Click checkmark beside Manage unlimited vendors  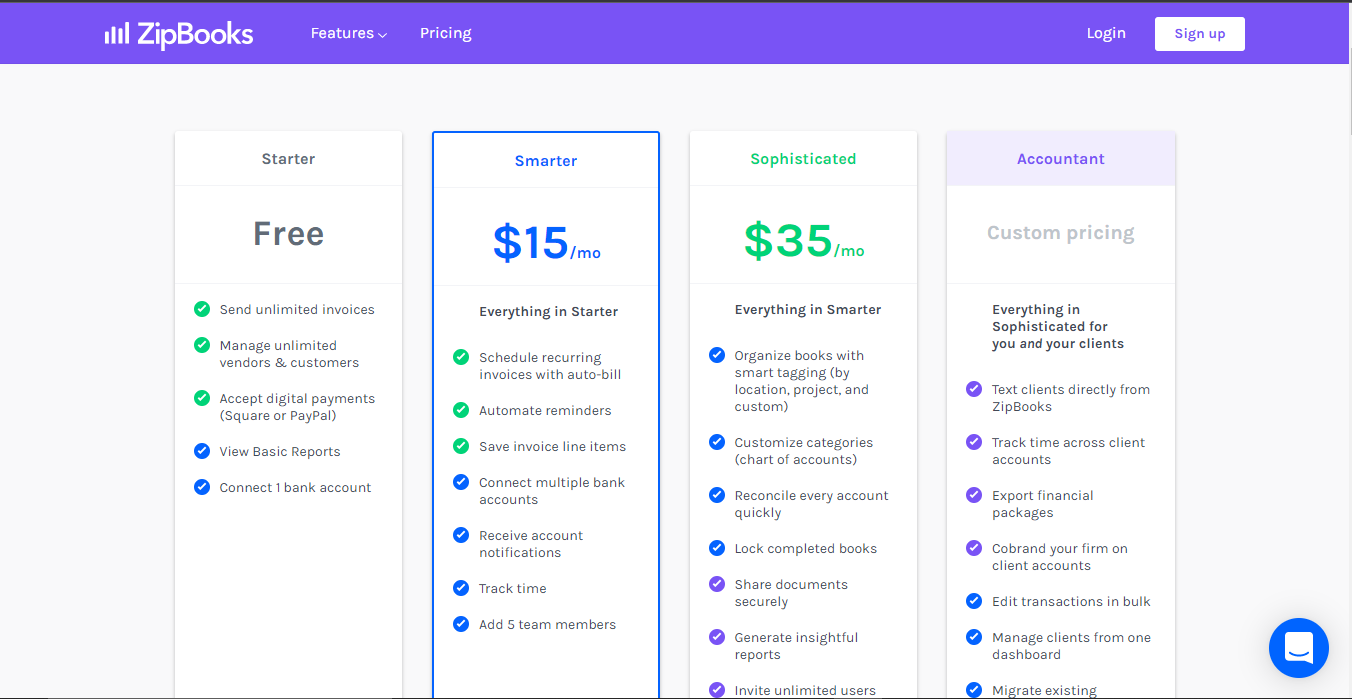click(202, 345)
